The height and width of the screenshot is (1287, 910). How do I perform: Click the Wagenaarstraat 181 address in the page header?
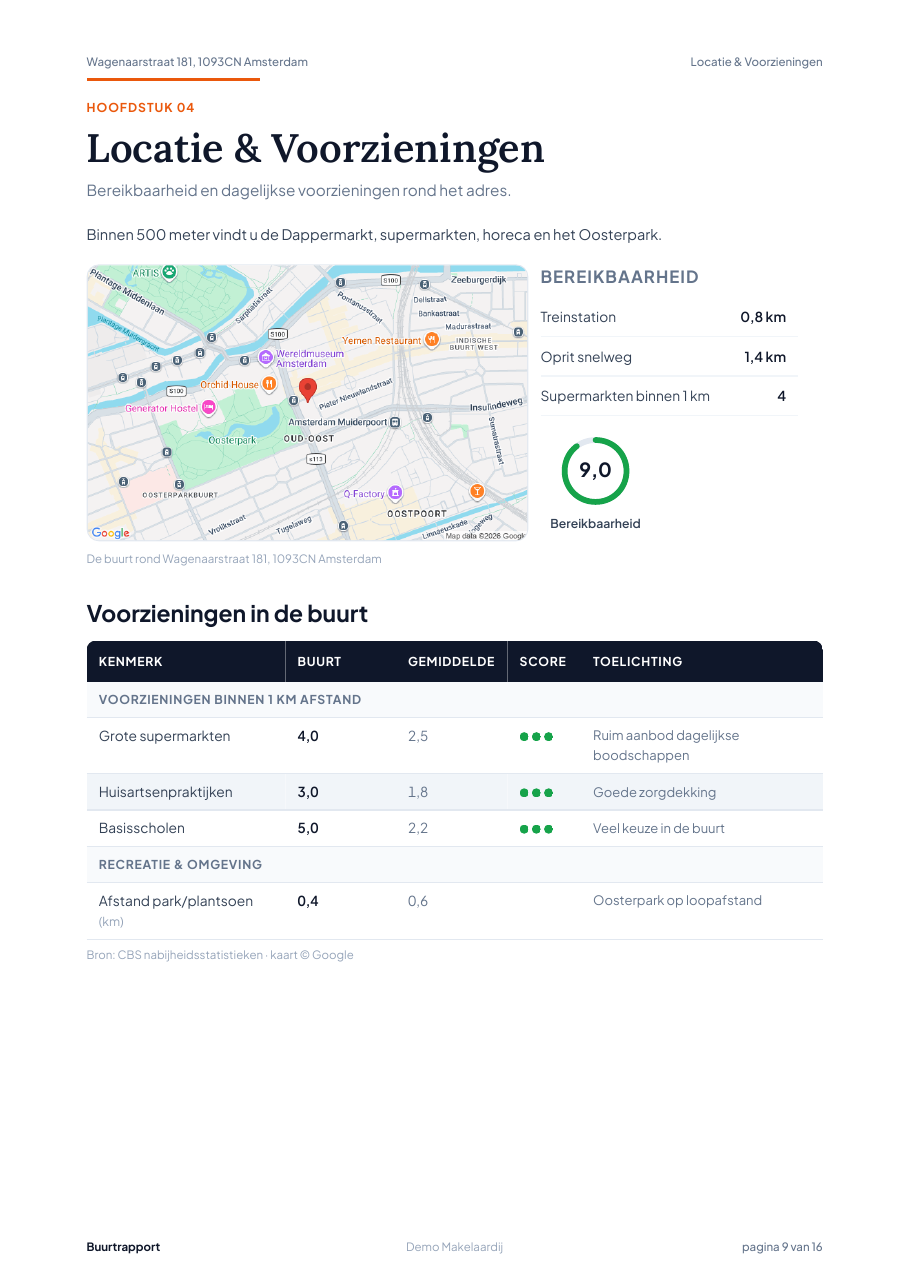tap(197, 62)
